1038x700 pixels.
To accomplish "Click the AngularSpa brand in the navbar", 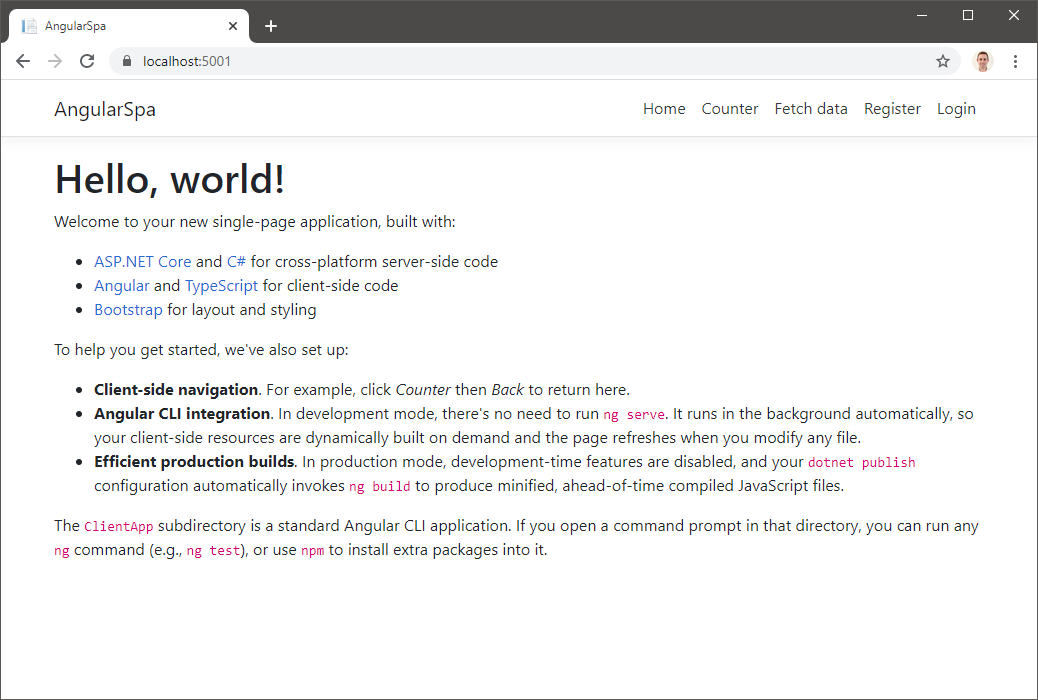I will 104,108.
